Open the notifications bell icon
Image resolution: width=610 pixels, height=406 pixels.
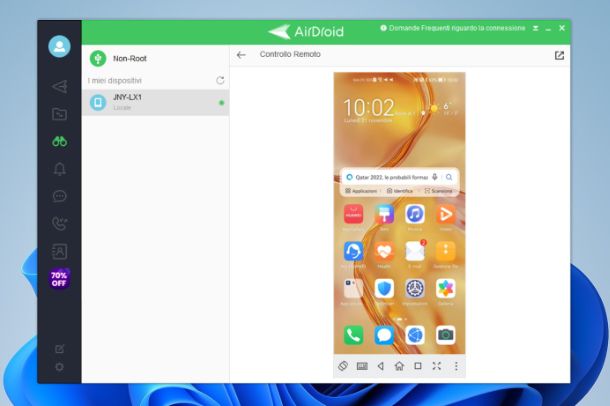coord(60,169)
